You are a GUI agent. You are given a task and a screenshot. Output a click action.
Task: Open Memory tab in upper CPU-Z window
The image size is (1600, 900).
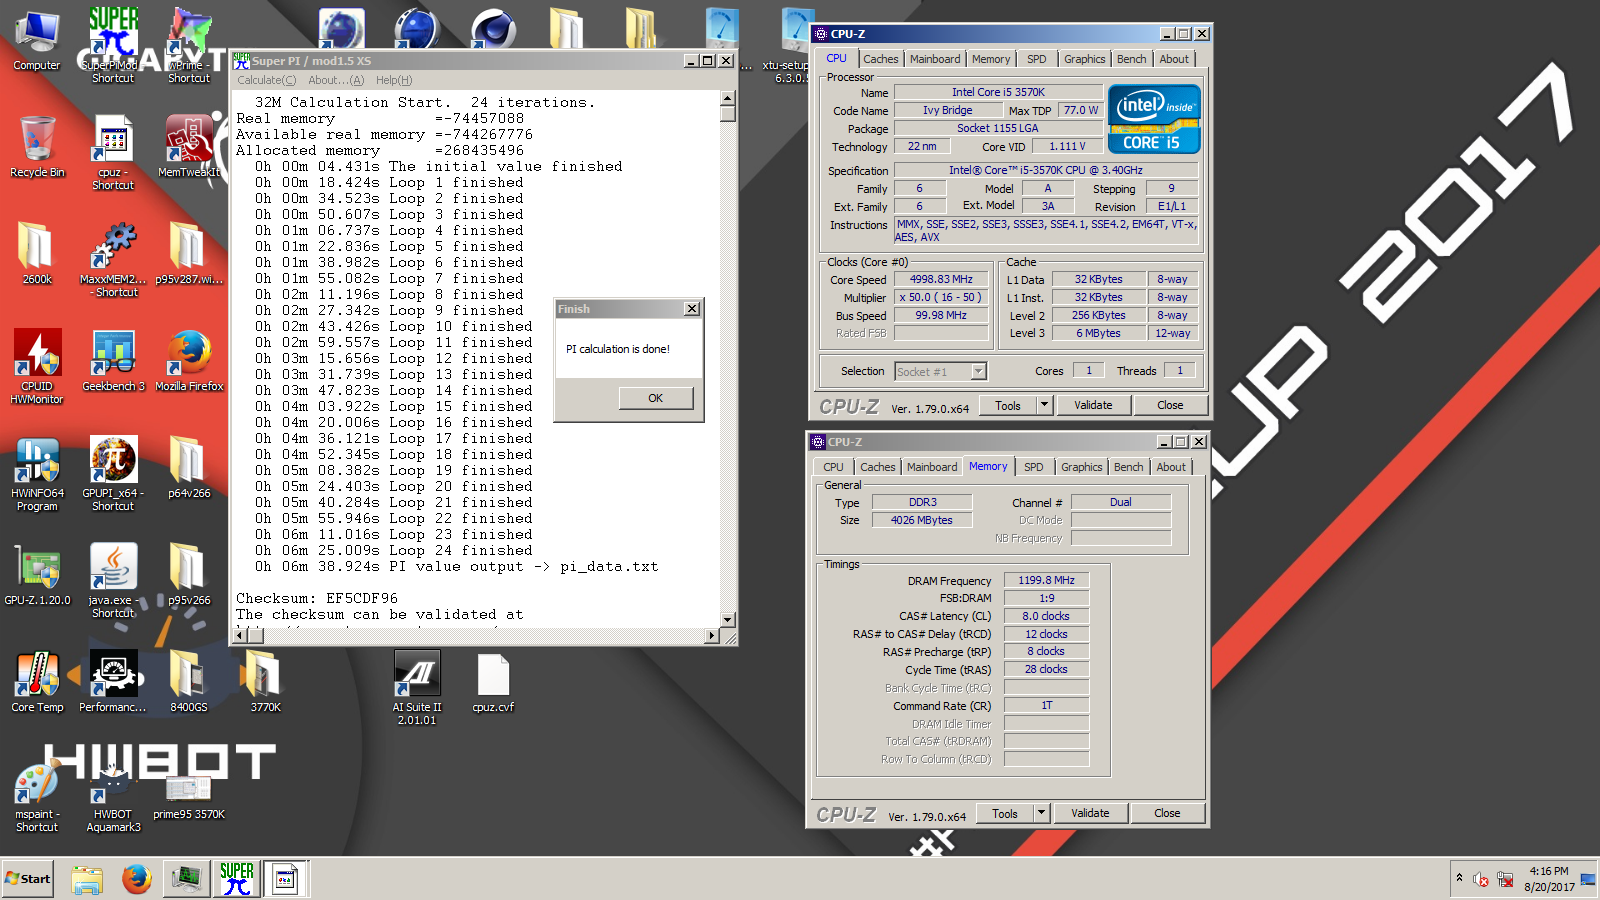(x=991, y=59)
